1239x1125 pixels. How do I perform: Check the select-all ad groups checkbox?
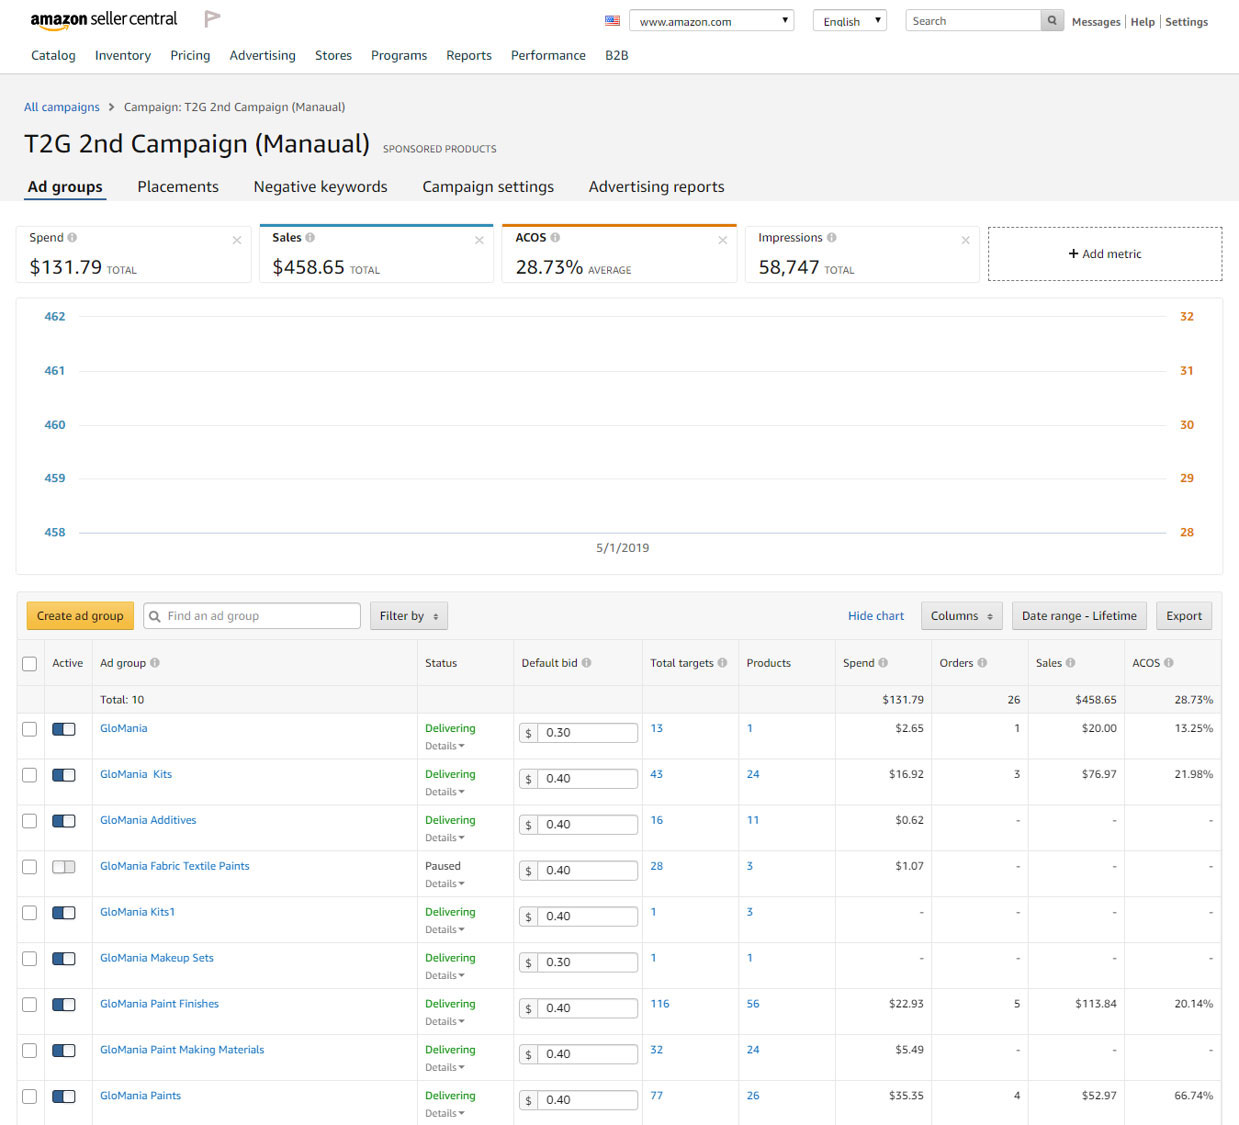point(30,664)
